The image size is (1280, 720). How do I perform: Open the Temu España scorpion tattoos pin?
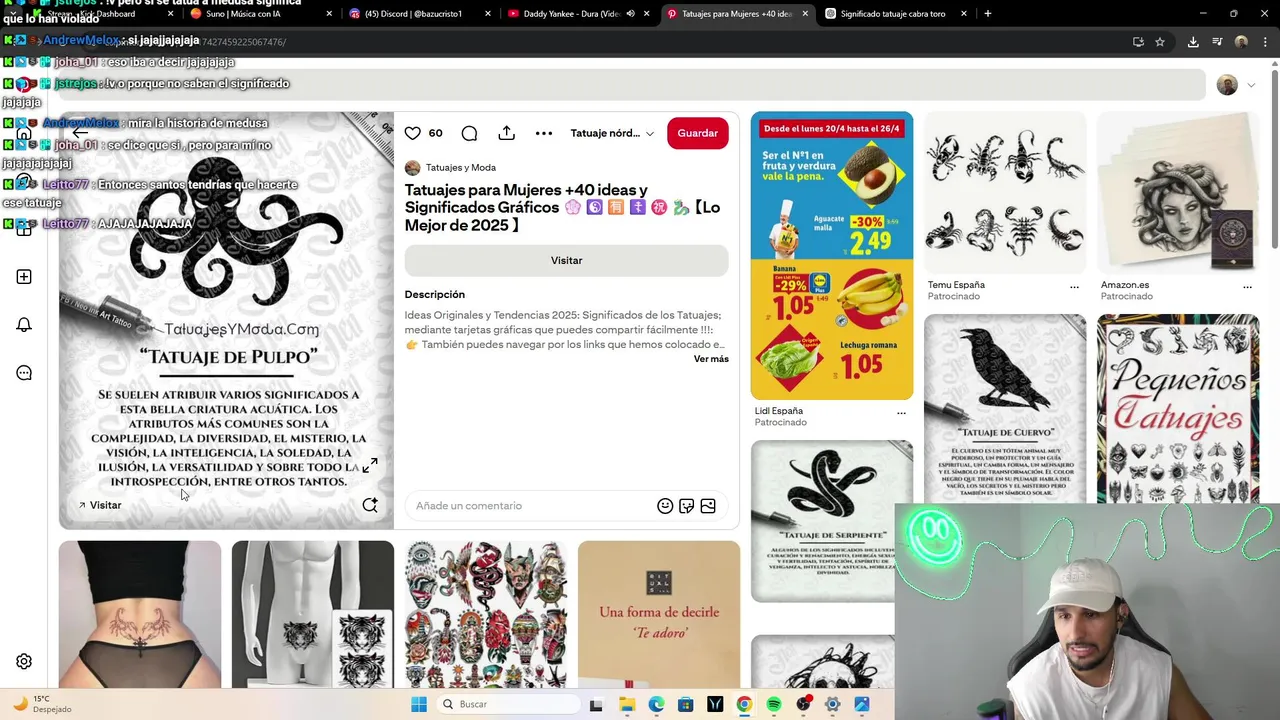pyautogui.click(x=1005, y=193)
